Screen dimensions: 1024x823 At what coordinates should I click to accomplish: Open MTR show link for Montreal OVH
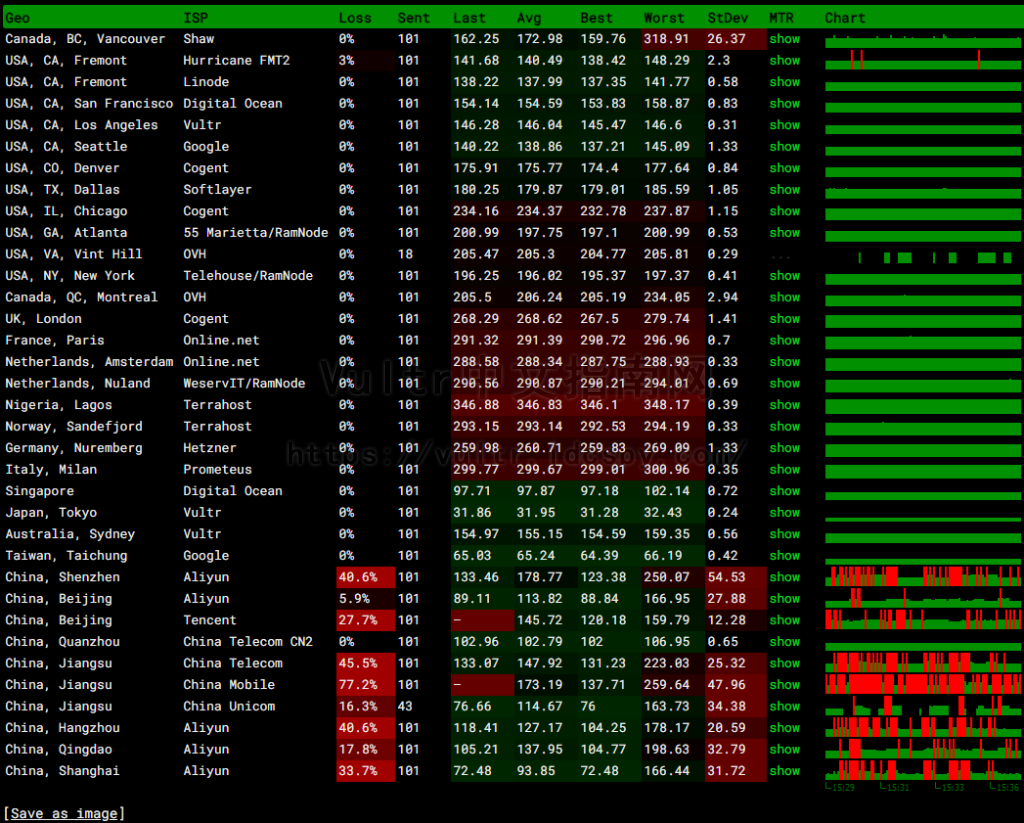(784, 298)
